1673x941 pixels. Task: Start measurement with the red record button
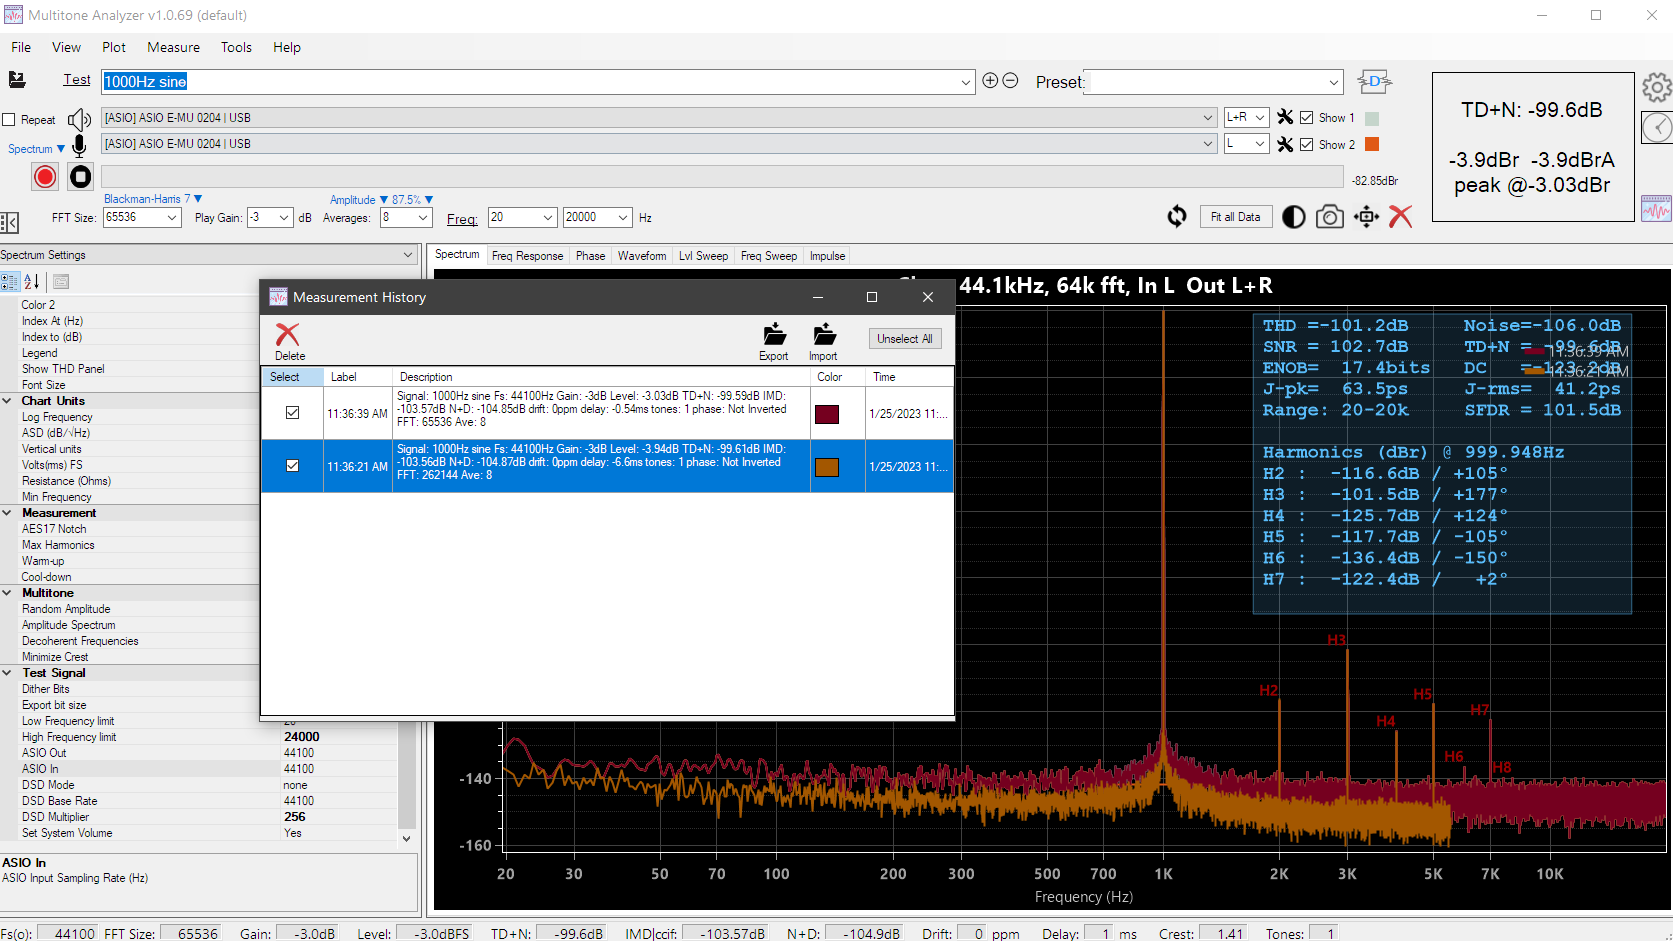45,177
